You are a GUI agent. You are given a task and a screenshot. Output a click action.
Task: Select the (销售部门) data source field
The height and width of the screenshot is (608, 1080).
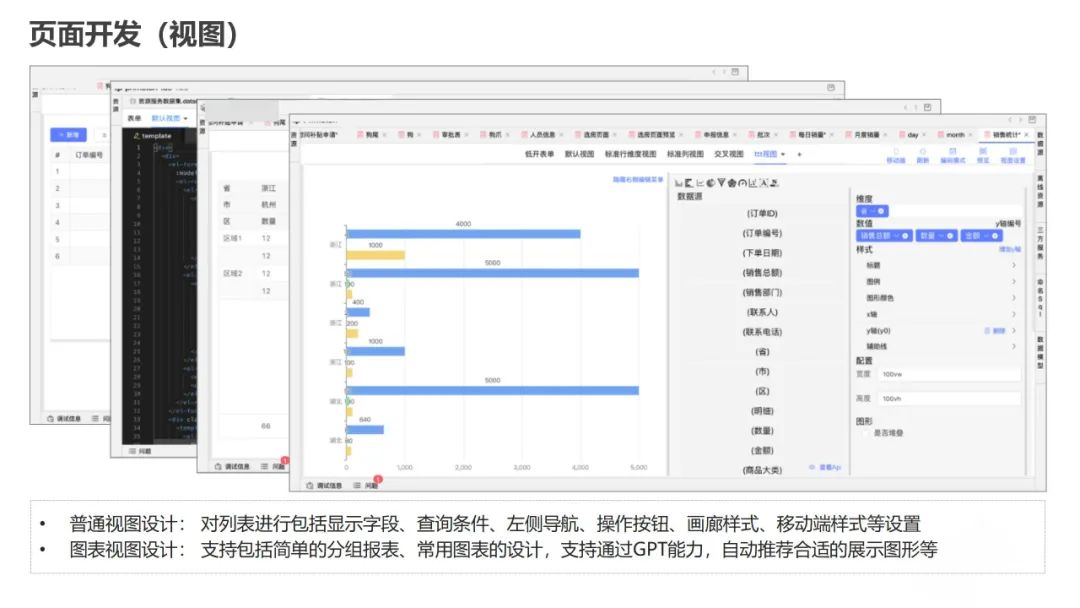tap(762, 293)
